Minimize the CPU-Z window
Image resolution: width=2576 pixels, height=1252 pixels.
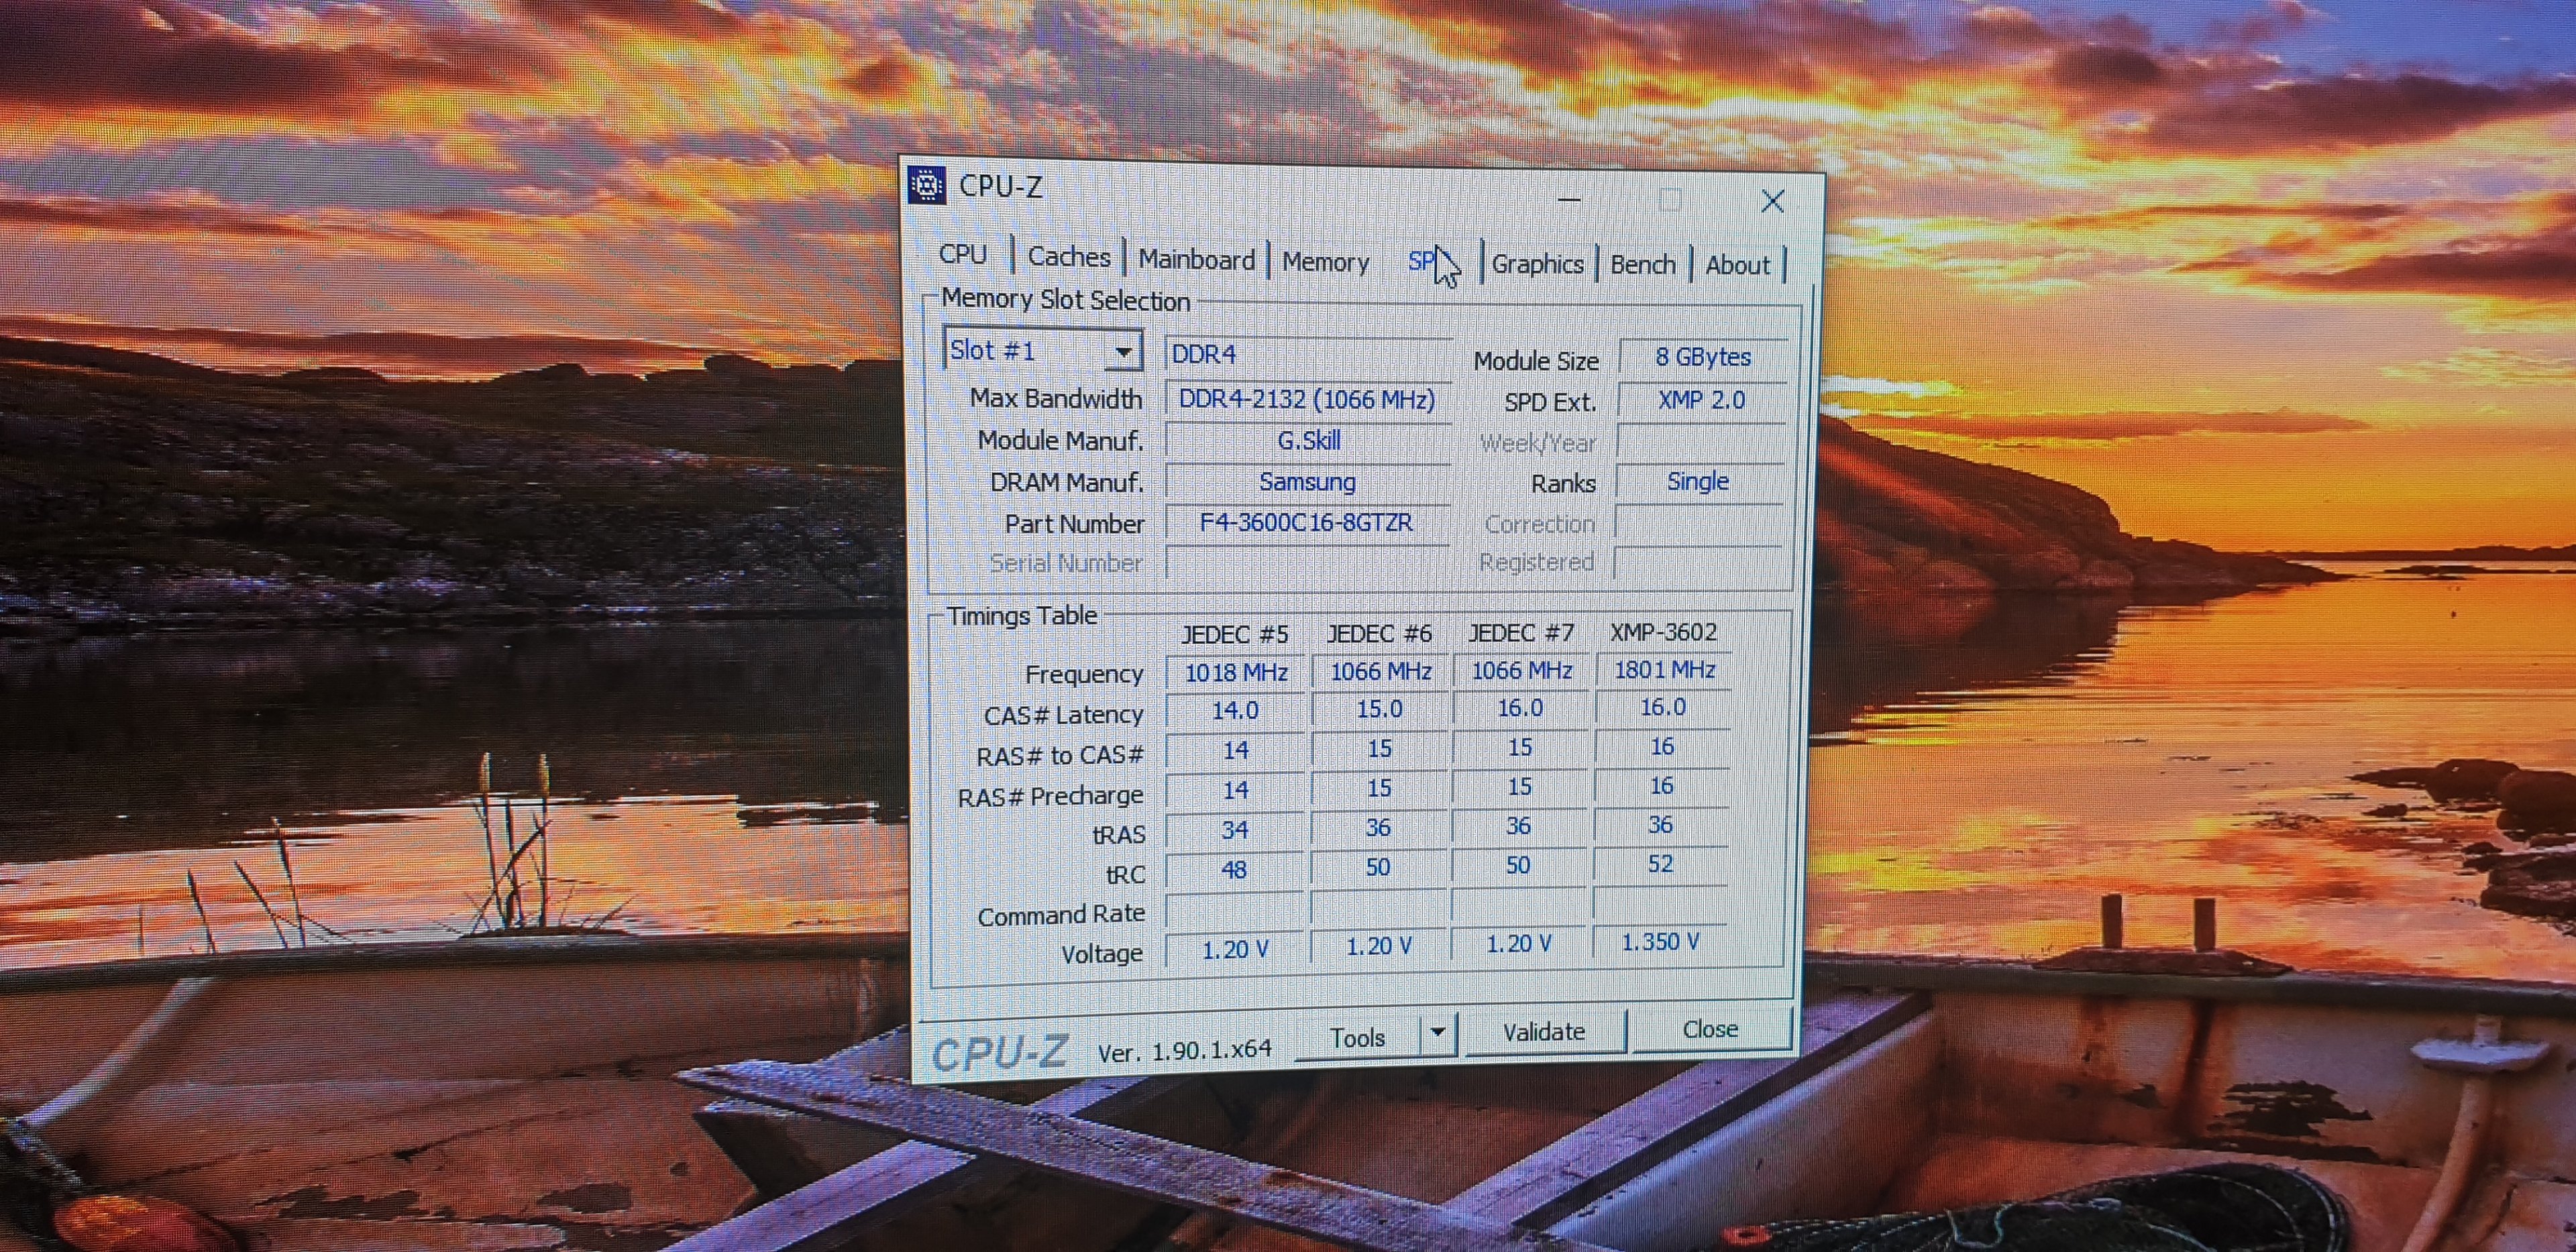pyautogui.click(x=1569, y=200)
